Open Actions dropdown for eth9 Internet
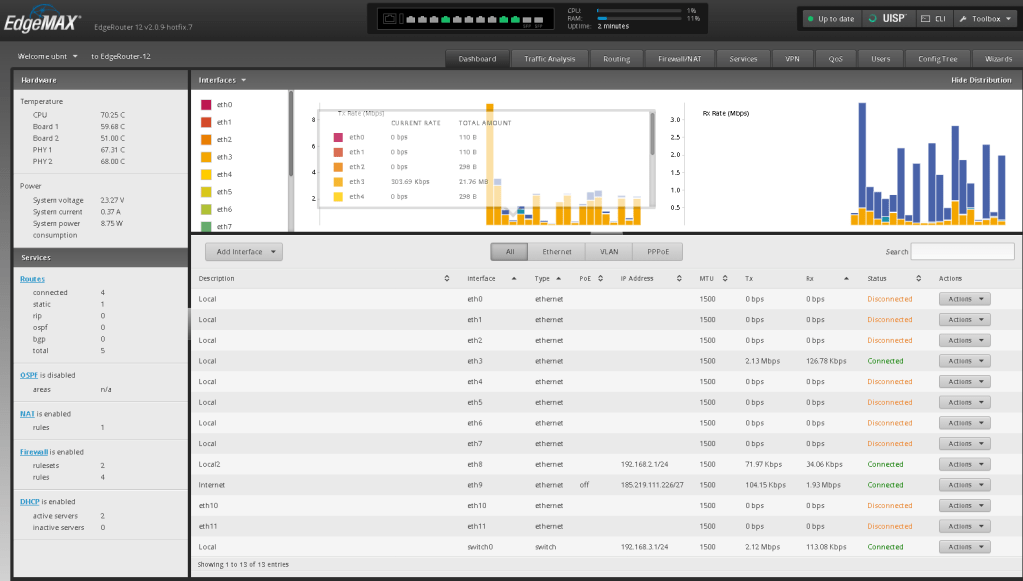 pyautogui.click(x=965, y=485)
